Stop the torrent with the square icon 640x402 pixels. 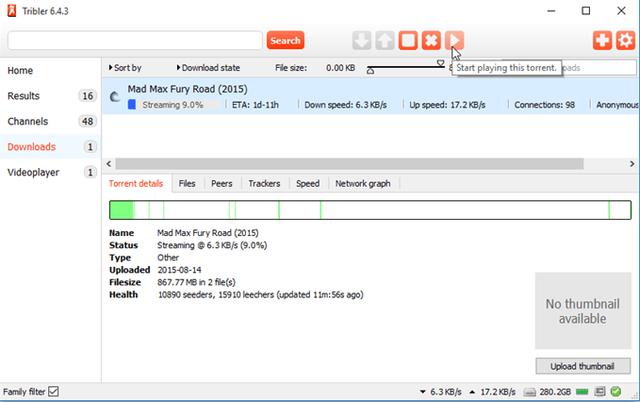[408, 40]
